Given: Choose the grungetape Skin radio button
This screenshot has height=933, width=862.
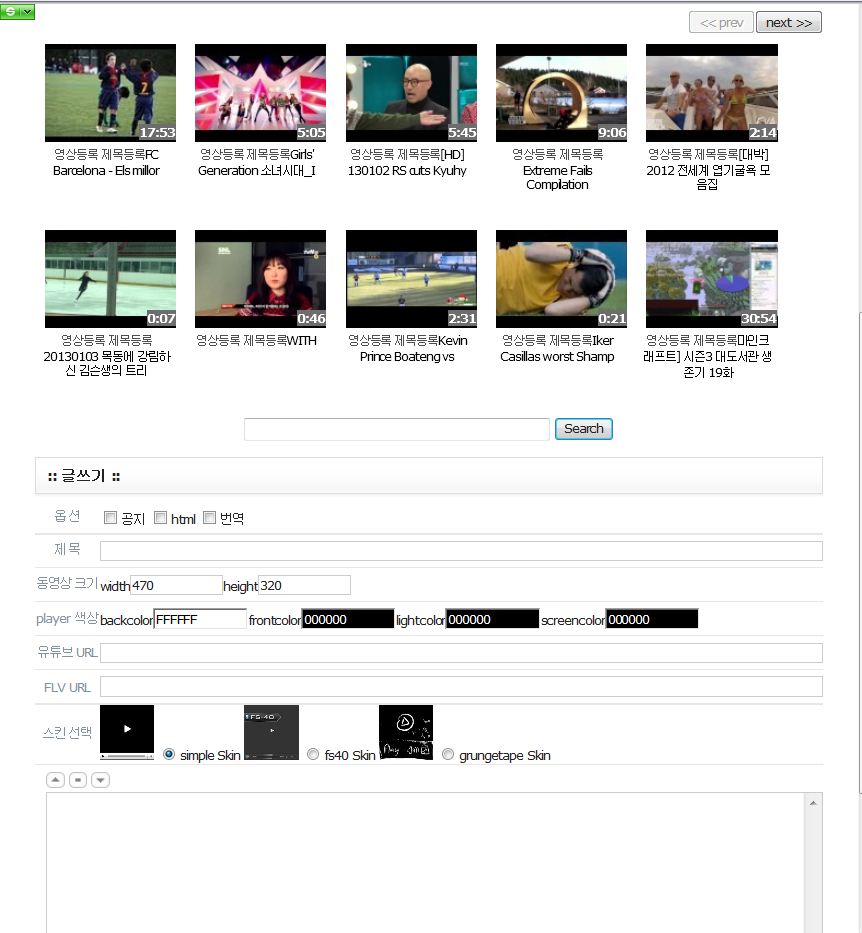Looking at the screenshot, I should tap(448, 755).
